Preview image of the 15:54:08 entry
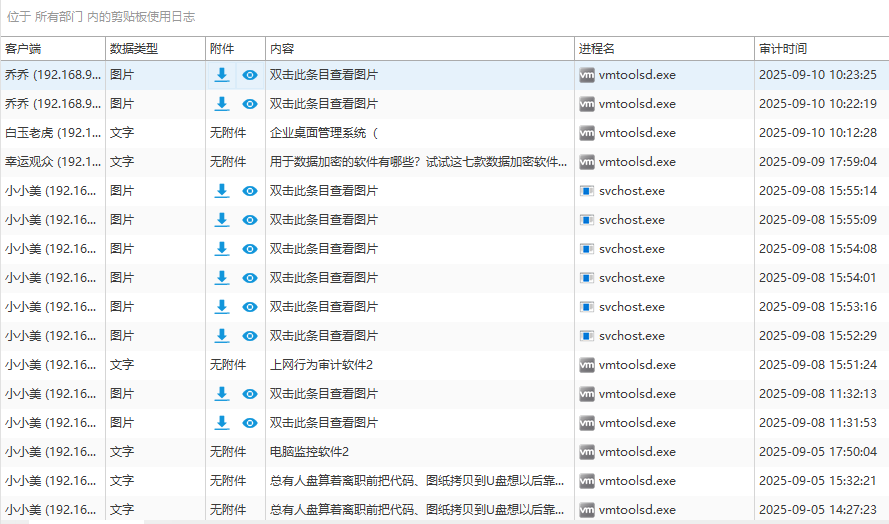 pyautogui.click(x=250, y=249)
